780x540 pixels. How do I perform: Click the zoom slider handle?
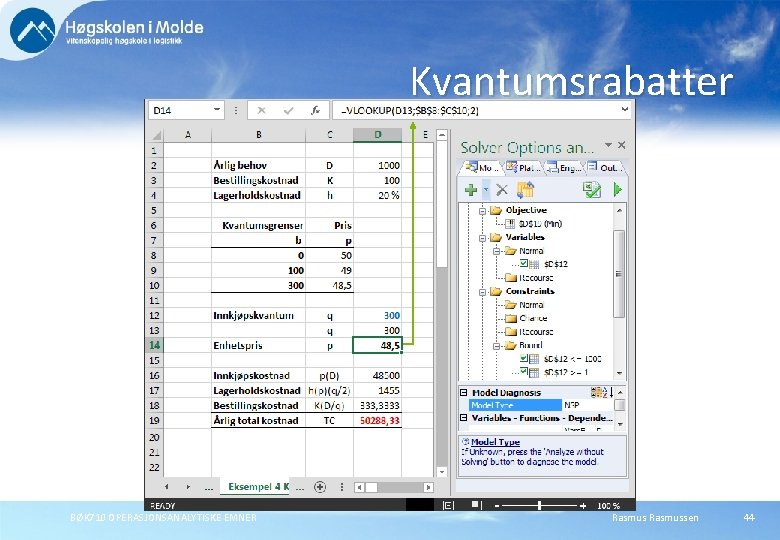click(x=539, y=506)
